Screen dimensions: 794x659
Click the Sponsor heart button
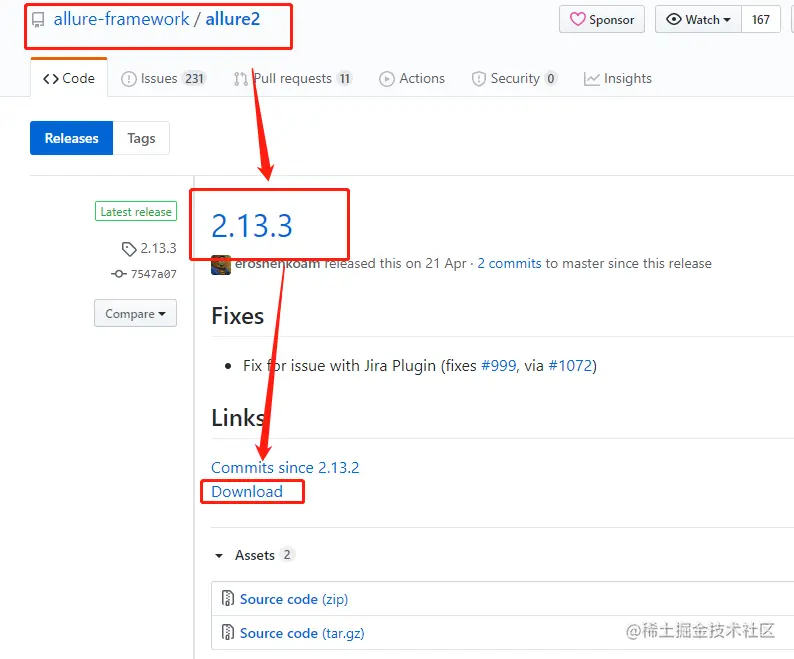click(x=602, y=19)
